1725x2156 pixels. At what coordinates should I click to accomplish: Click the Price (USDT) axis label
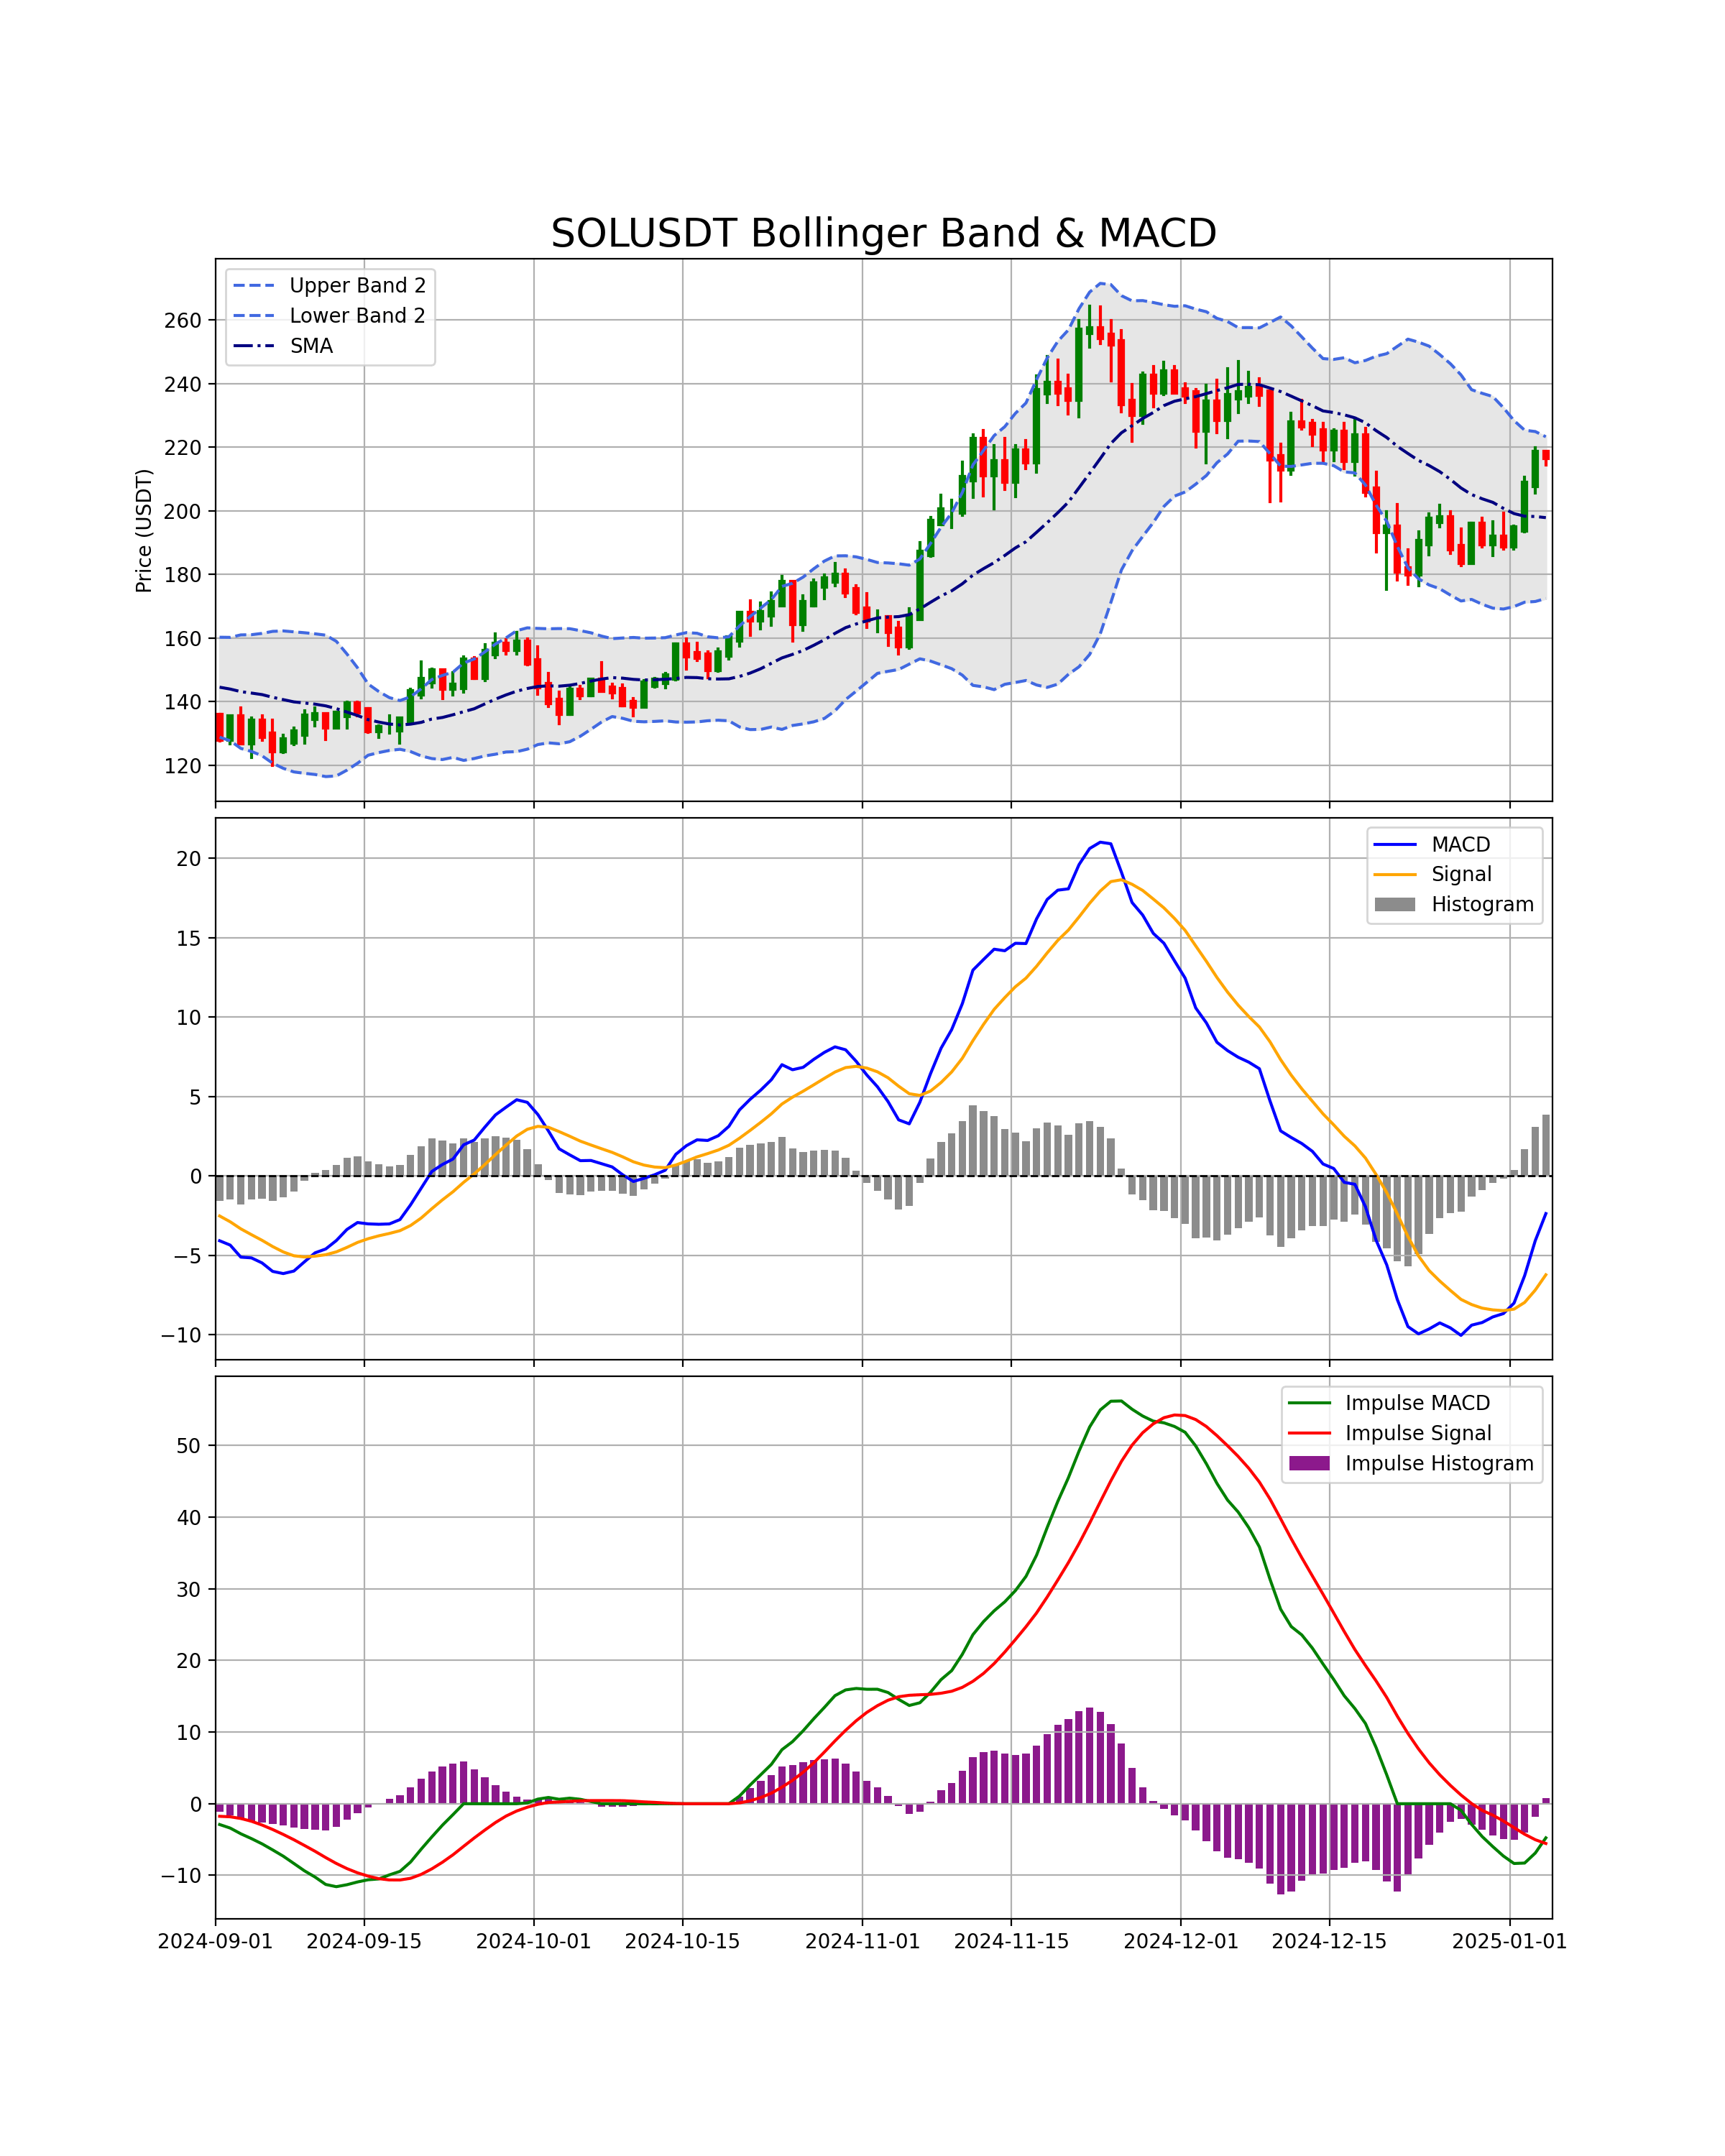tap(144, 530)
